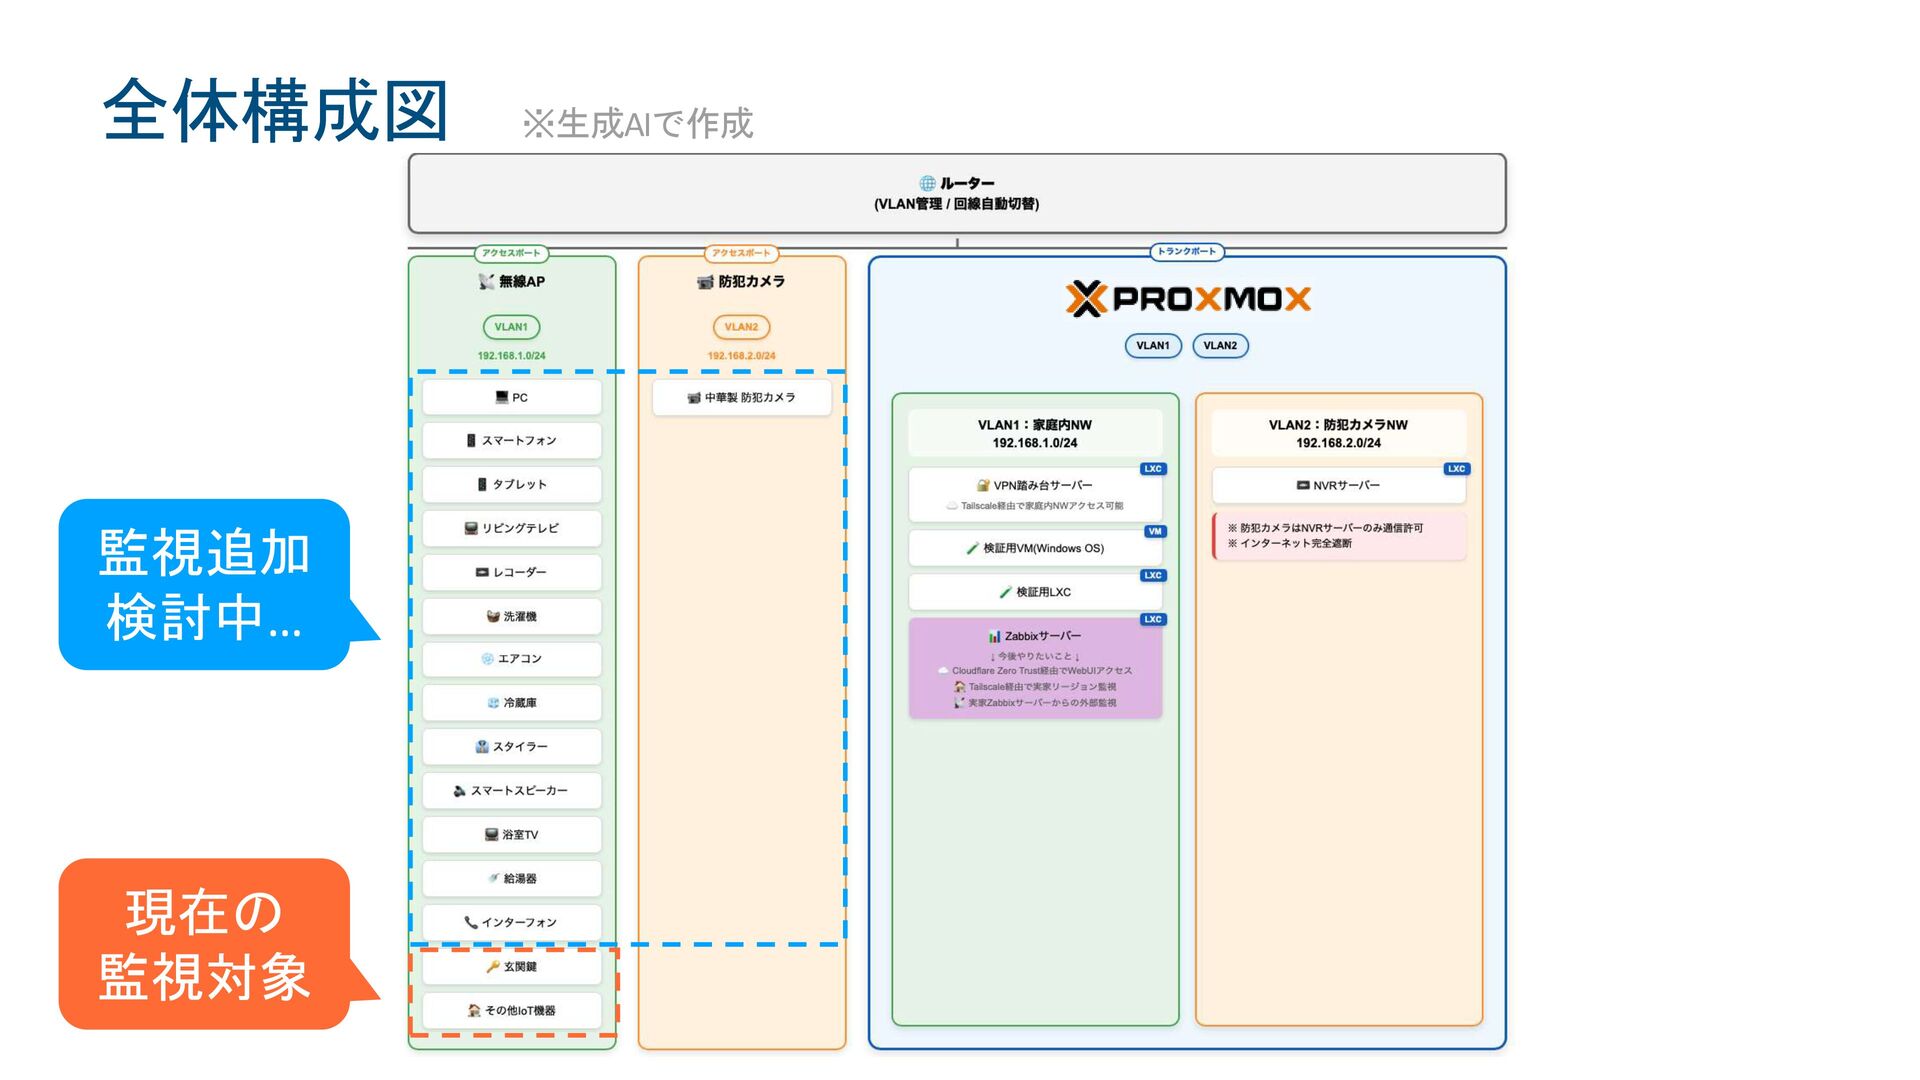The image size is (1920, 1080).
Task: Click the key icon on 玄関鍵
Action: [x=492, y=967]
